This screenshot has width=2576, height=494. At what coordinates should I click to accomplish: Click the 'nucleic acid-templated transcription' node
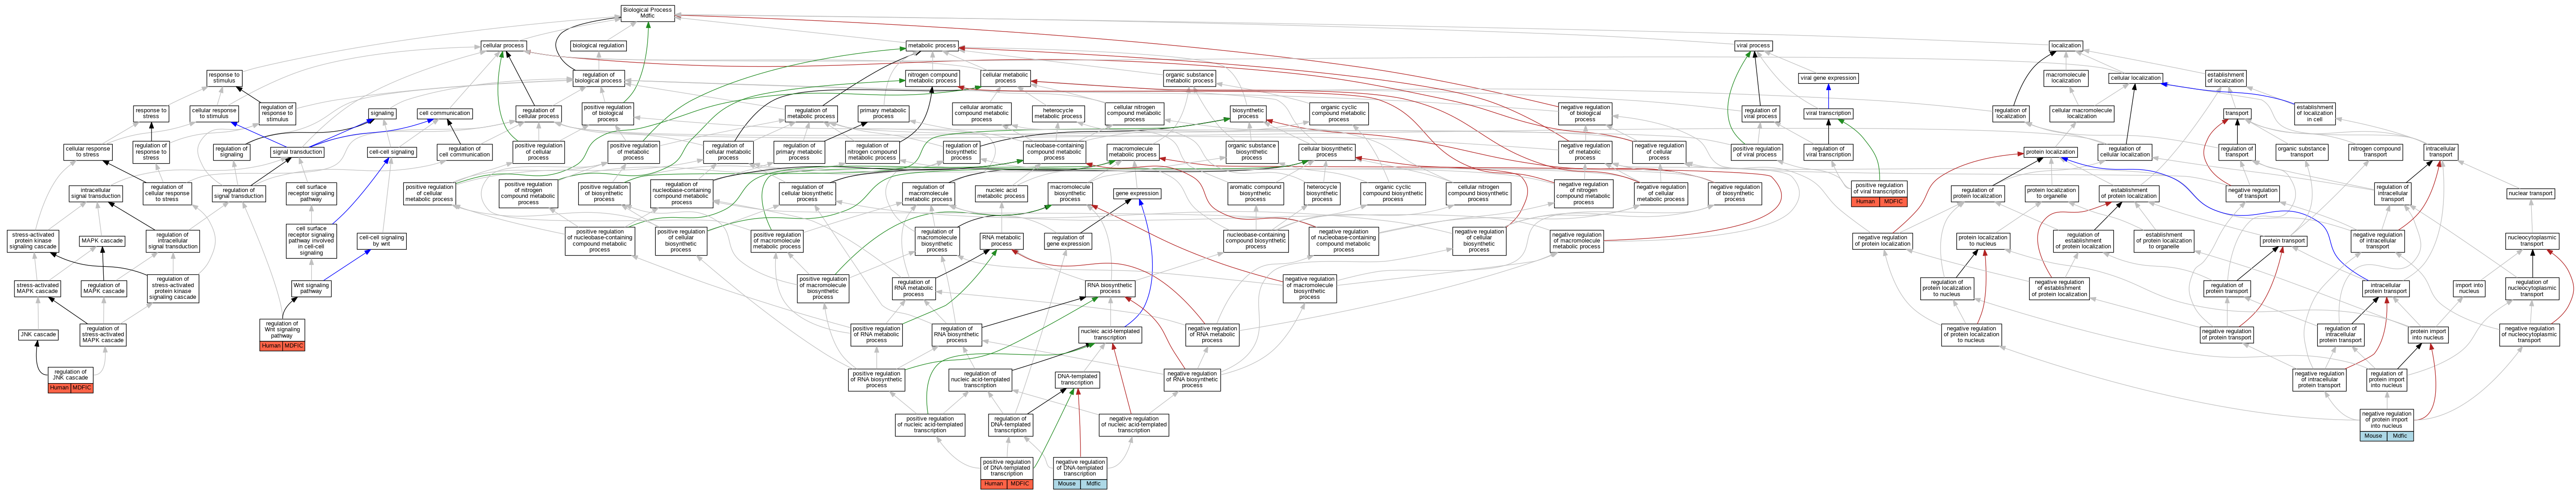click(x=1110, y=334)
